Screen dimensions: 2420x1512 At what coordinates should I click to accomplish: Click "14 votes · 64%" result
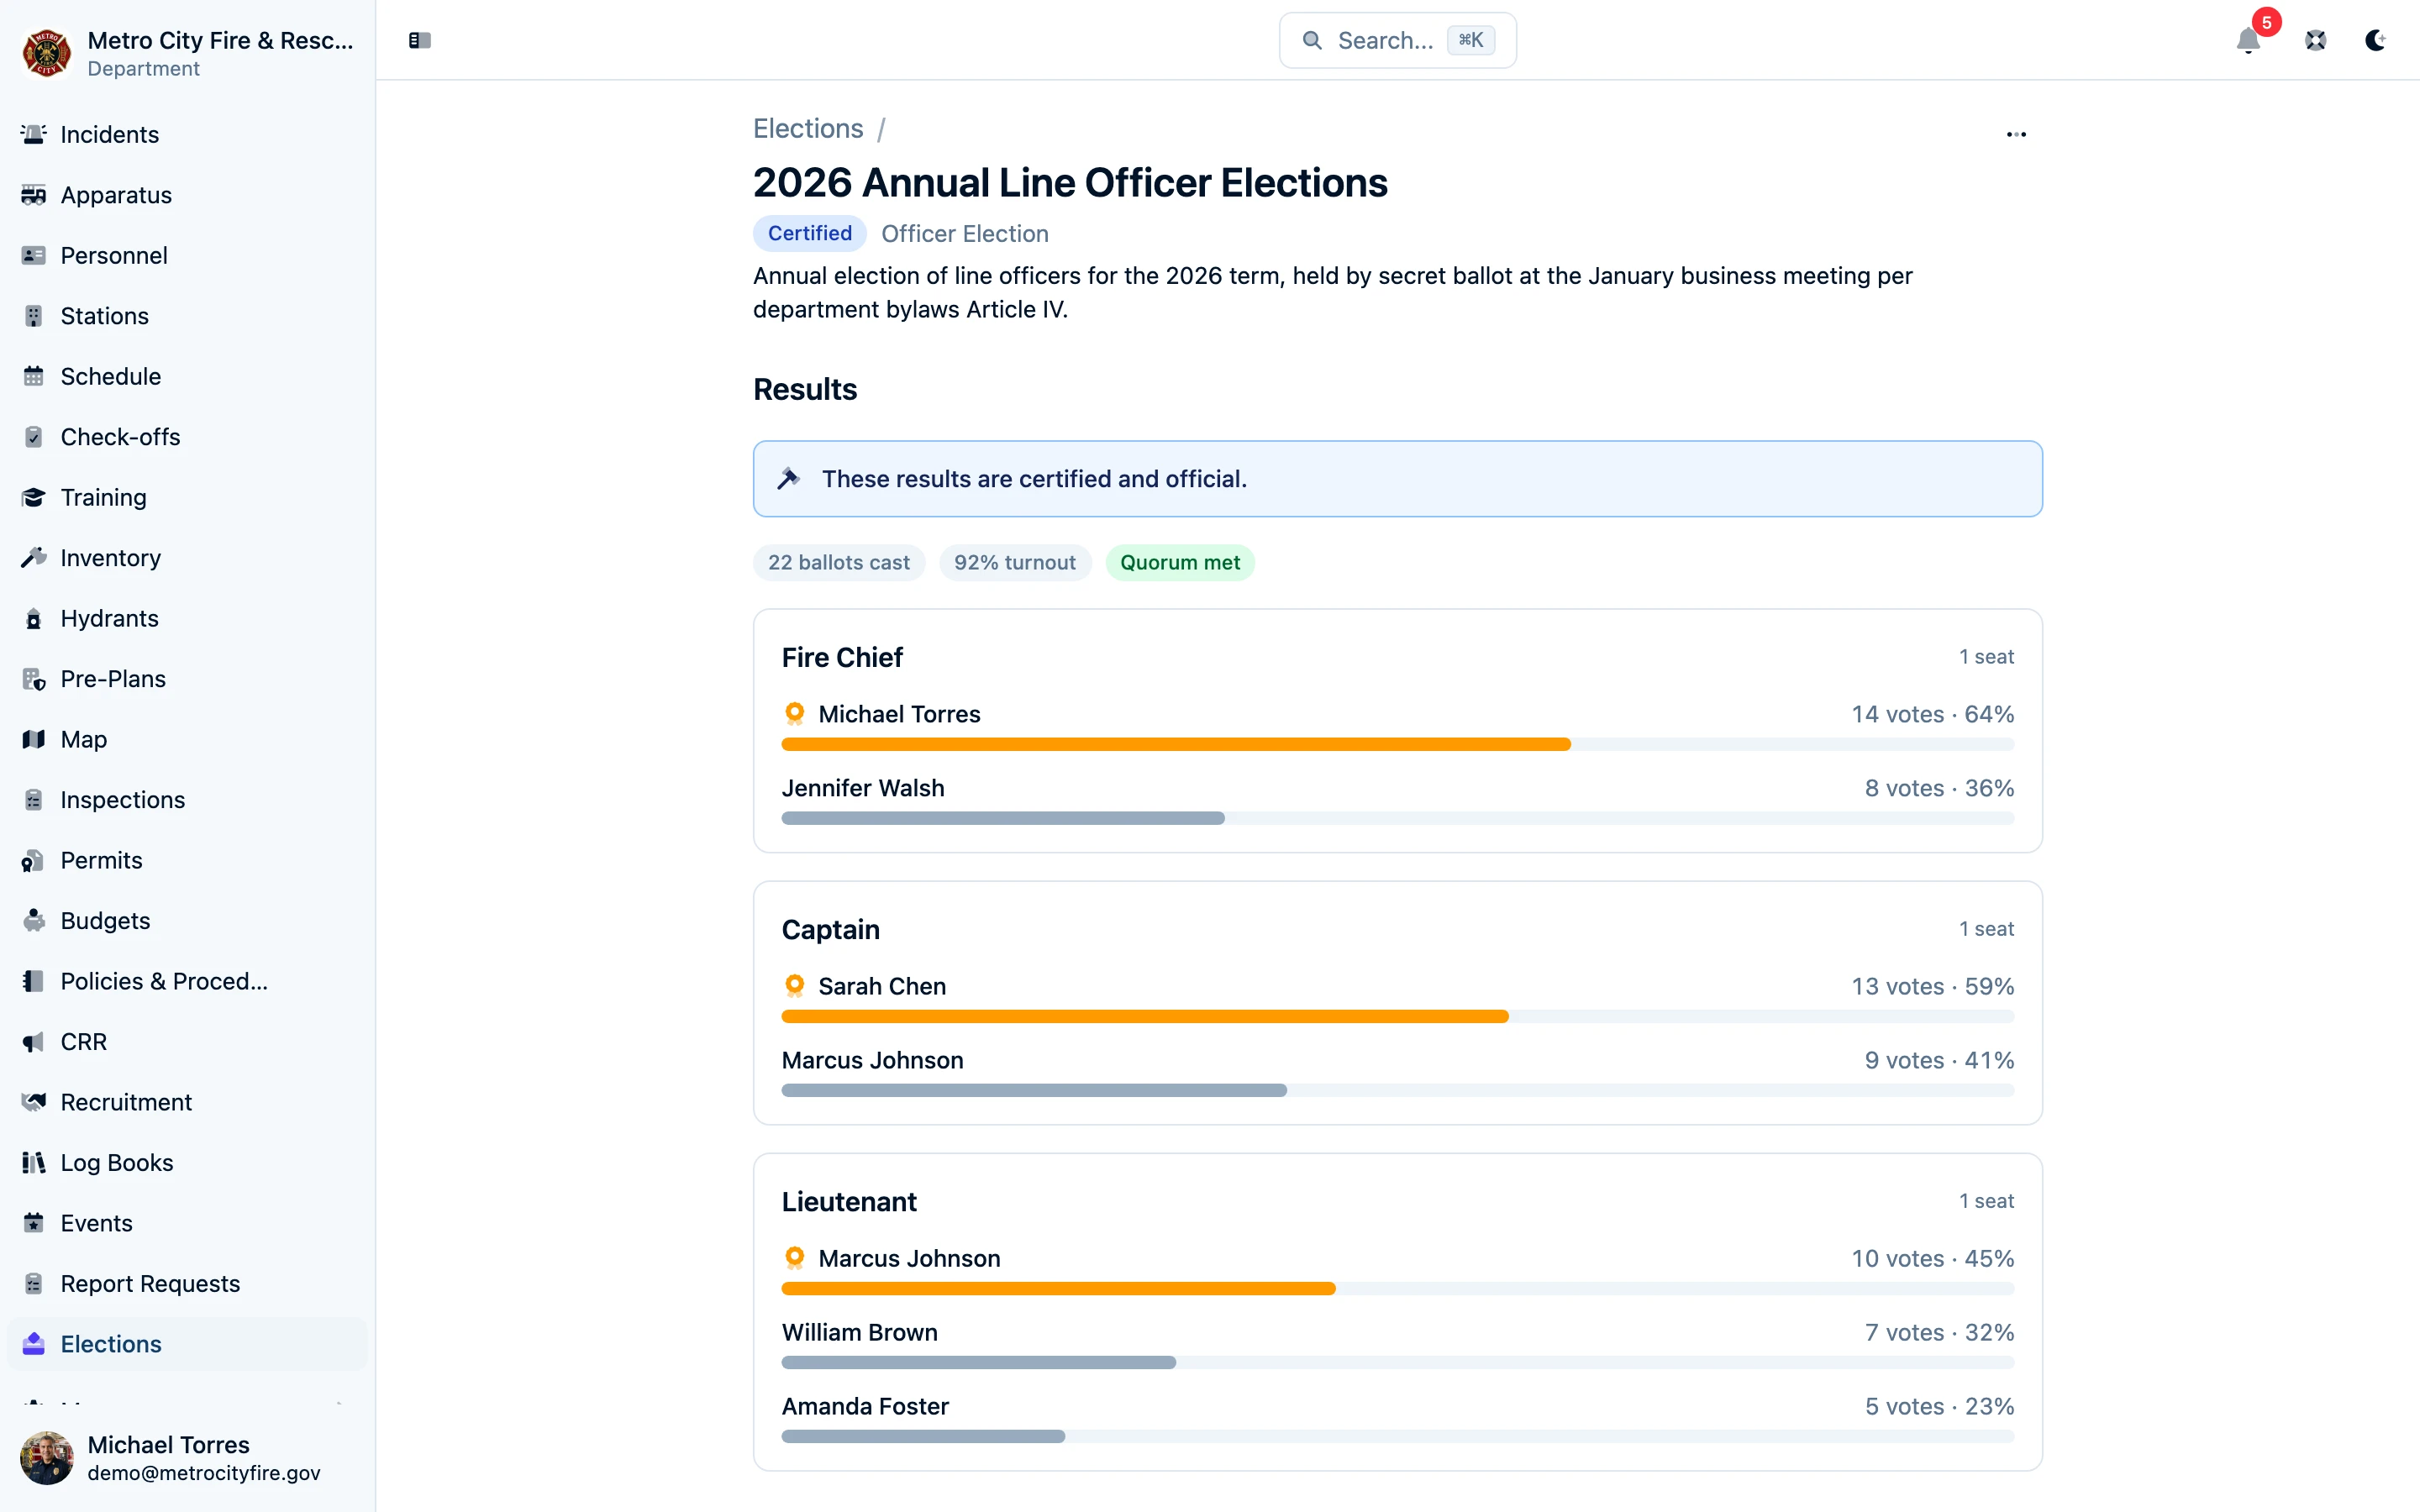pyautogui.click(x=1932, y=714)
